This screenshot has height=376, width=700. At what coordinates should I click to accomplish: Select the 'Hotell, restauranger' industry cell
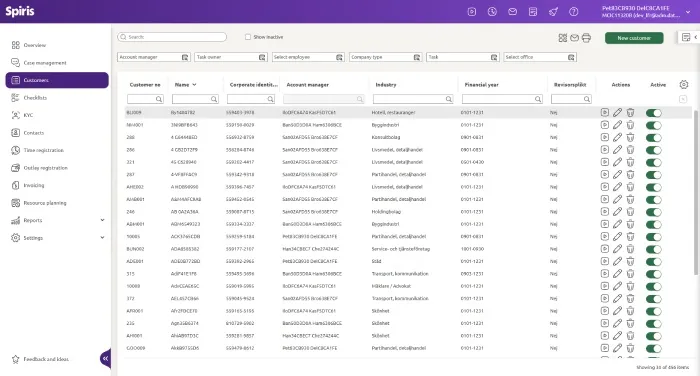[x=393, y=113]
